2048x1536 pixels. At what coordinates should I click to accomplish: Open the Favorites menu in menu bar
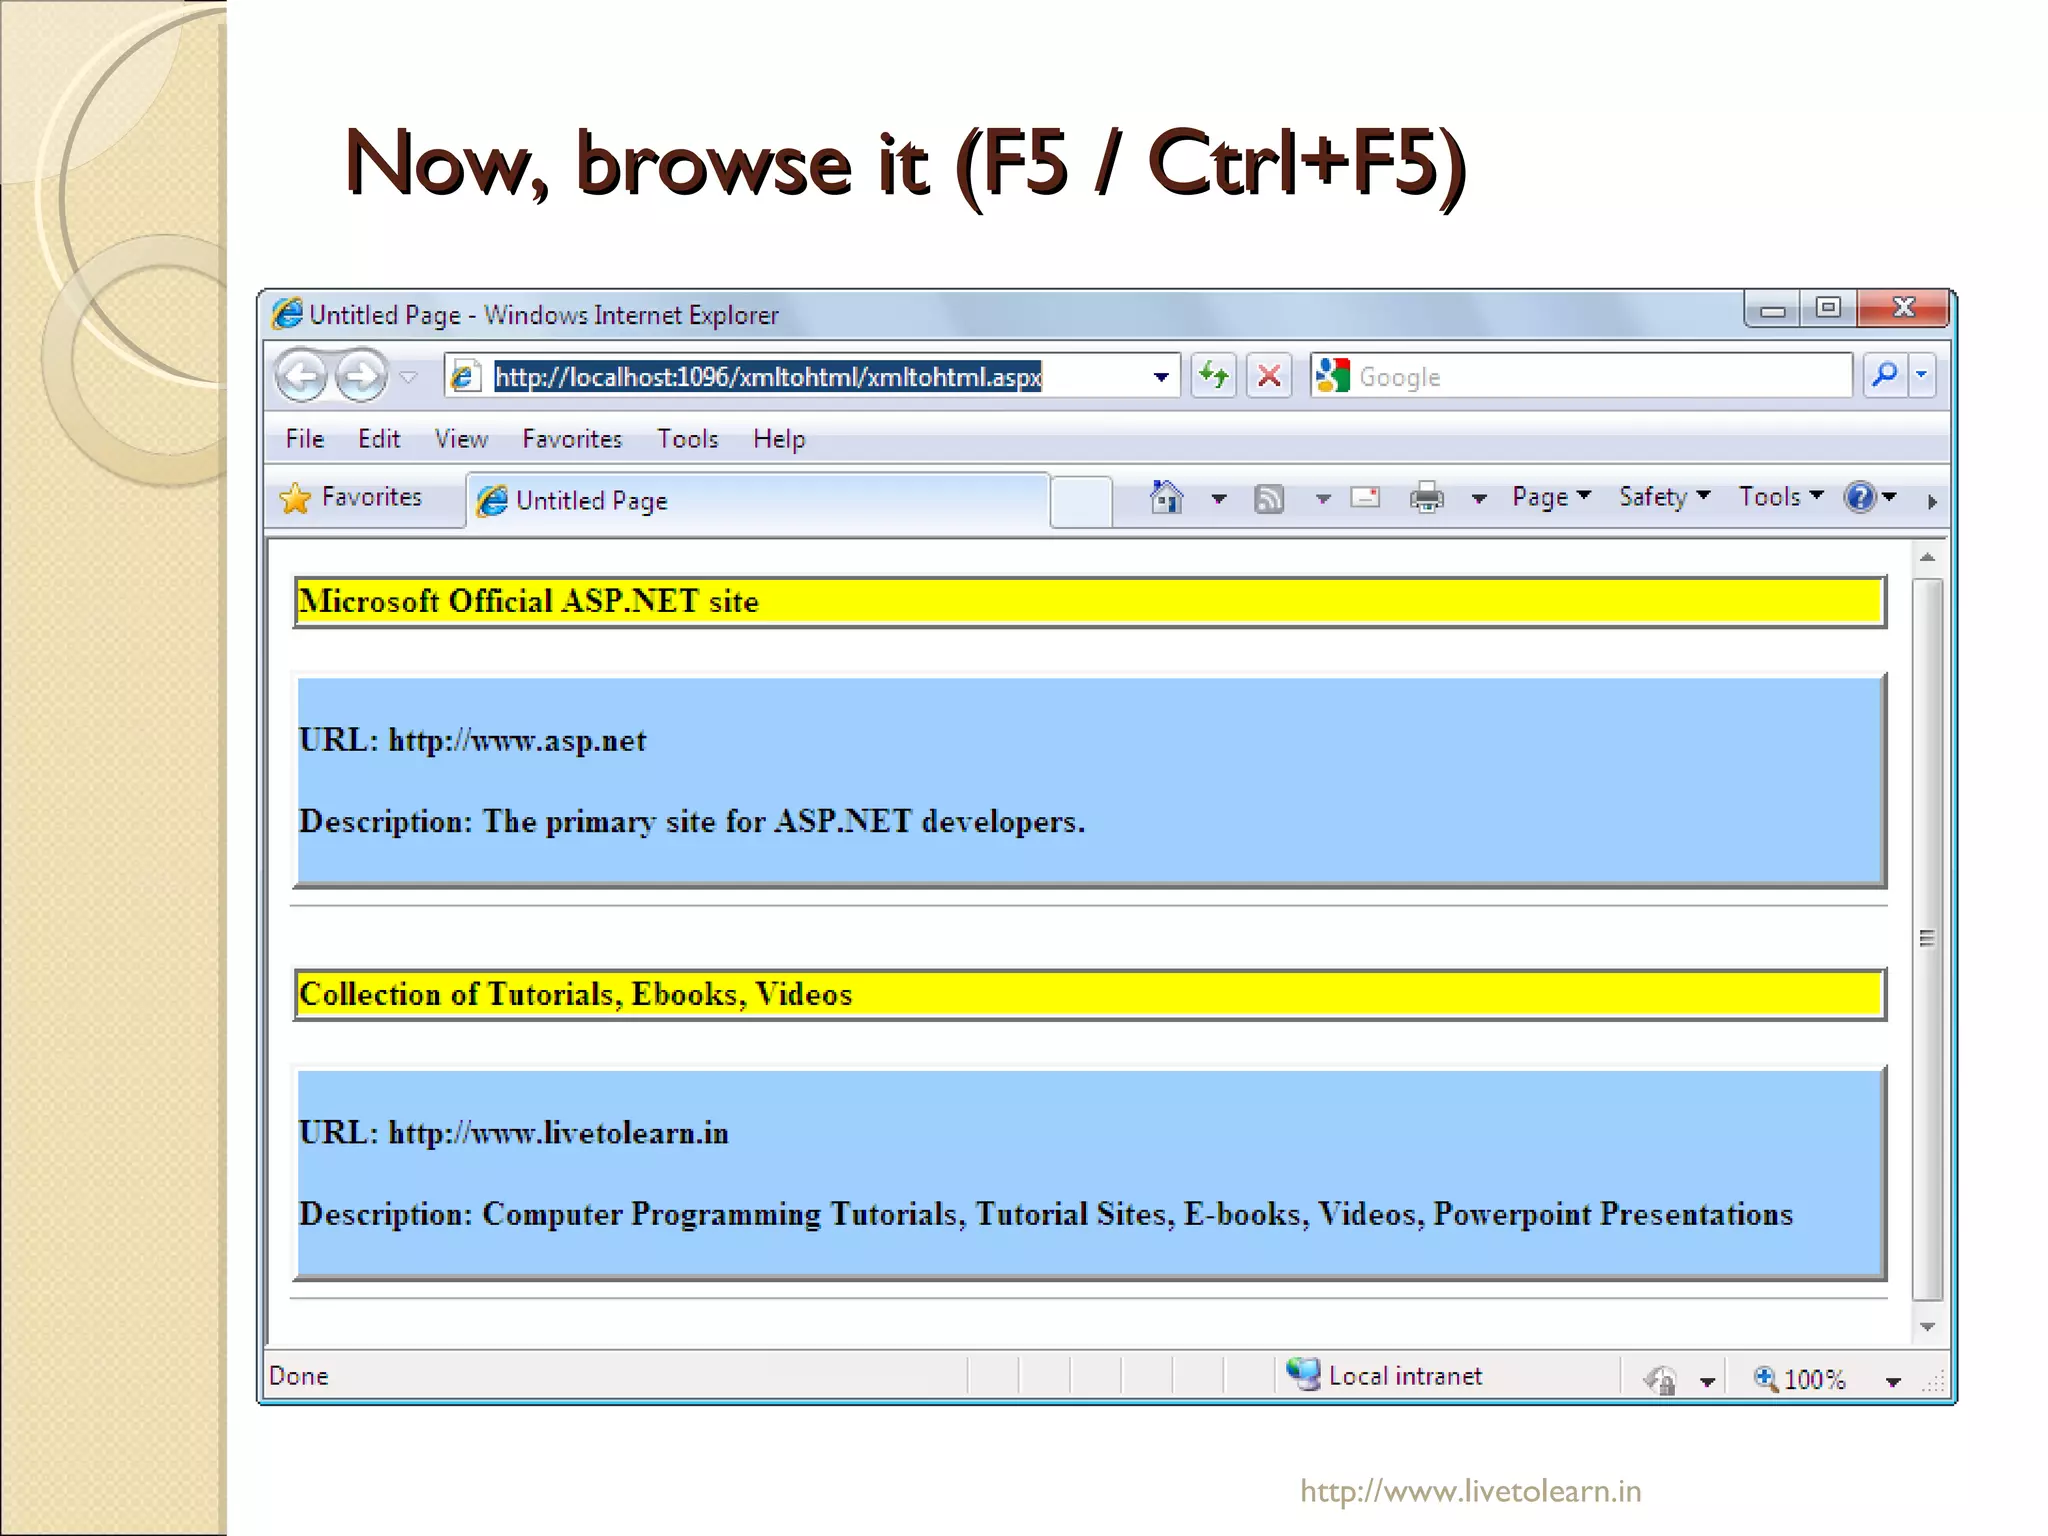click(572, 438)
